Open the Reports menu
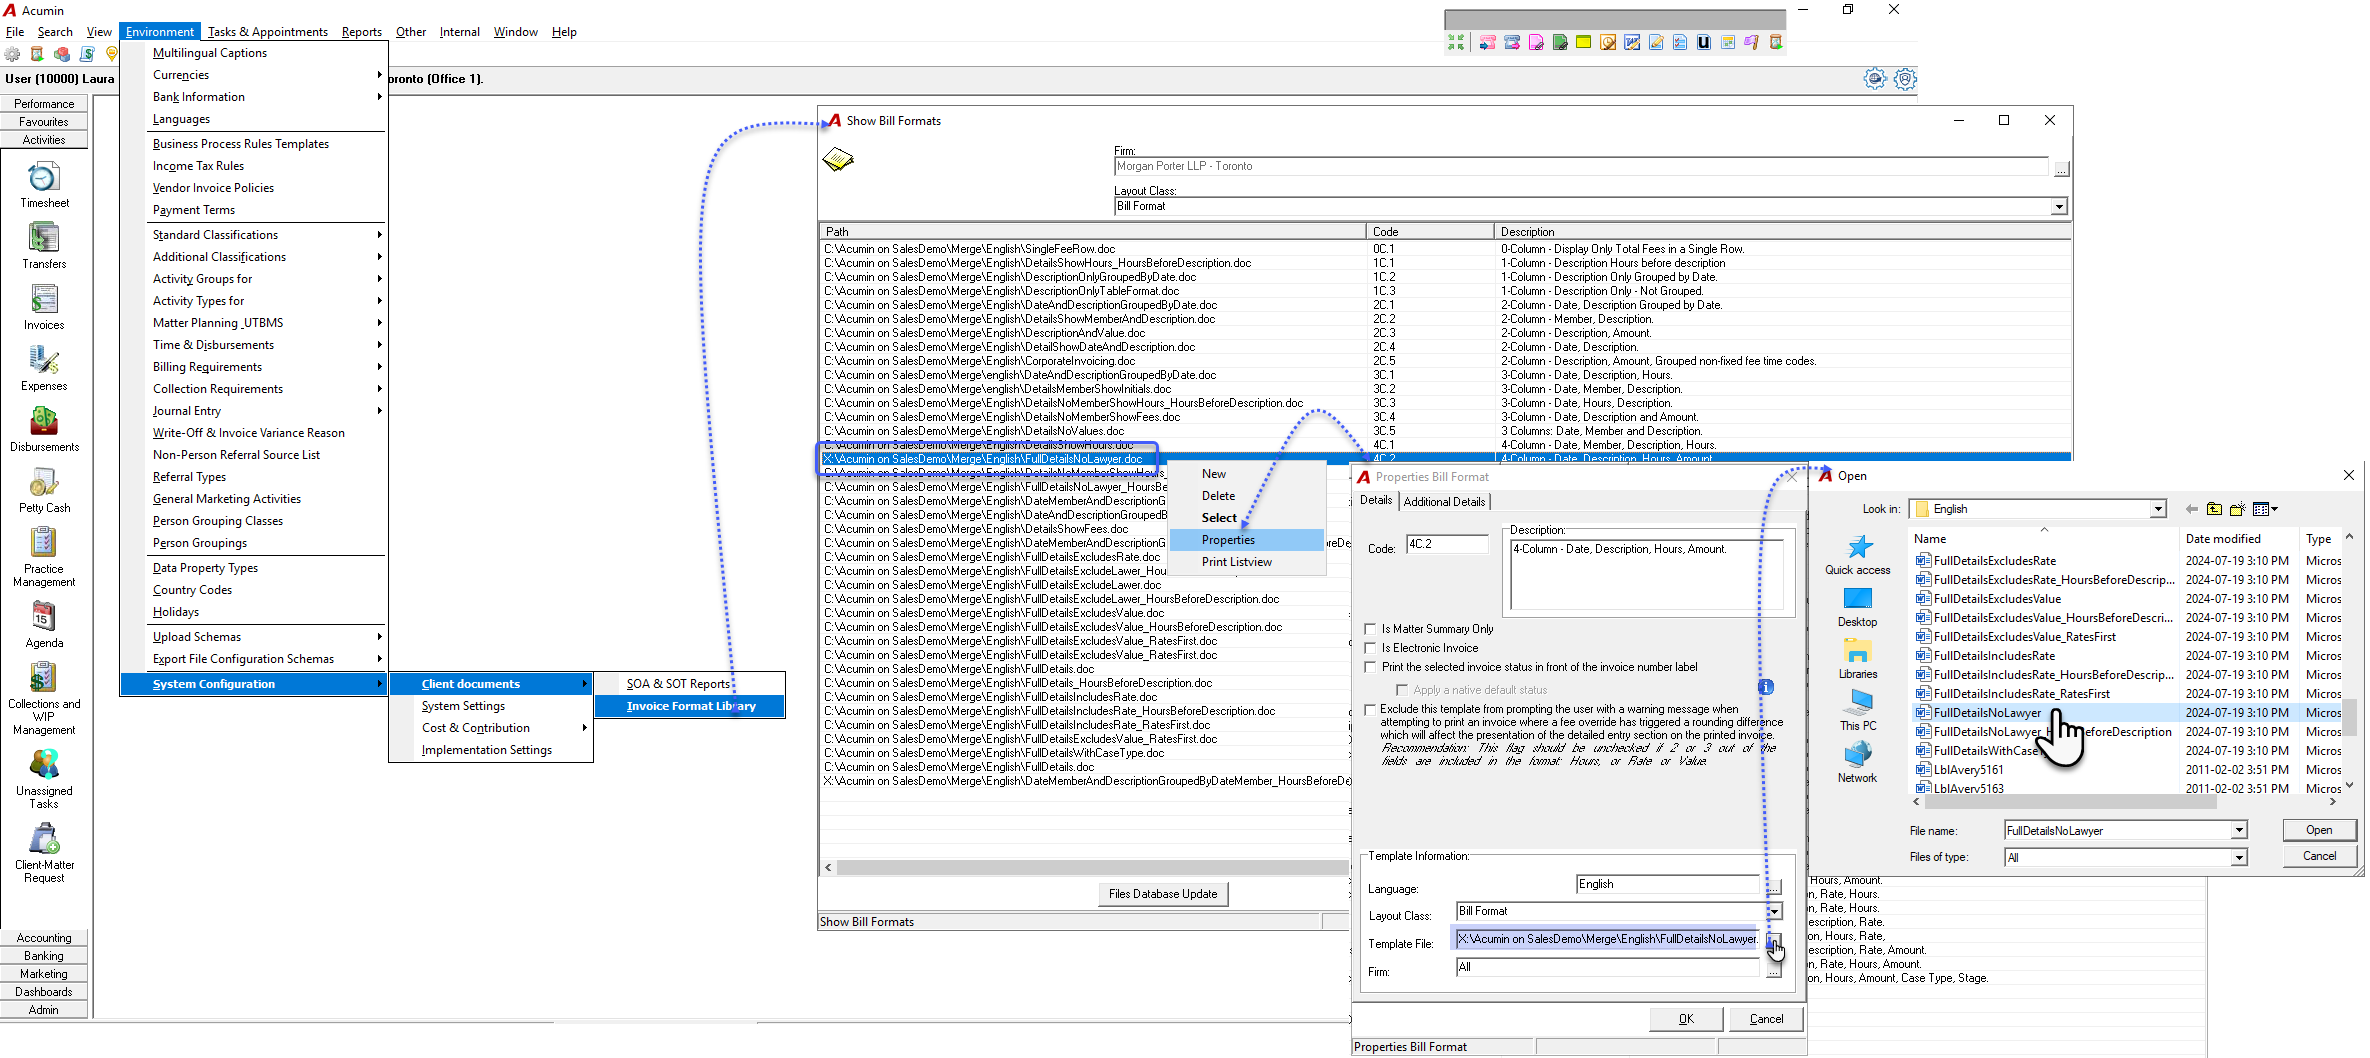This screenshot has height=1058, width=2370. (x=361, y=32)
